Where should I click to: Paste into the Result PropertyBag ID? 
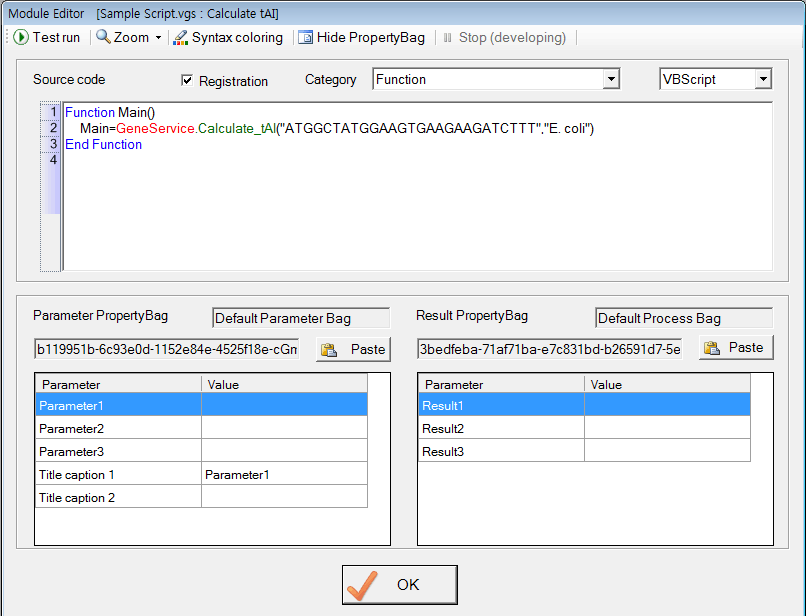tap(736, 348)
